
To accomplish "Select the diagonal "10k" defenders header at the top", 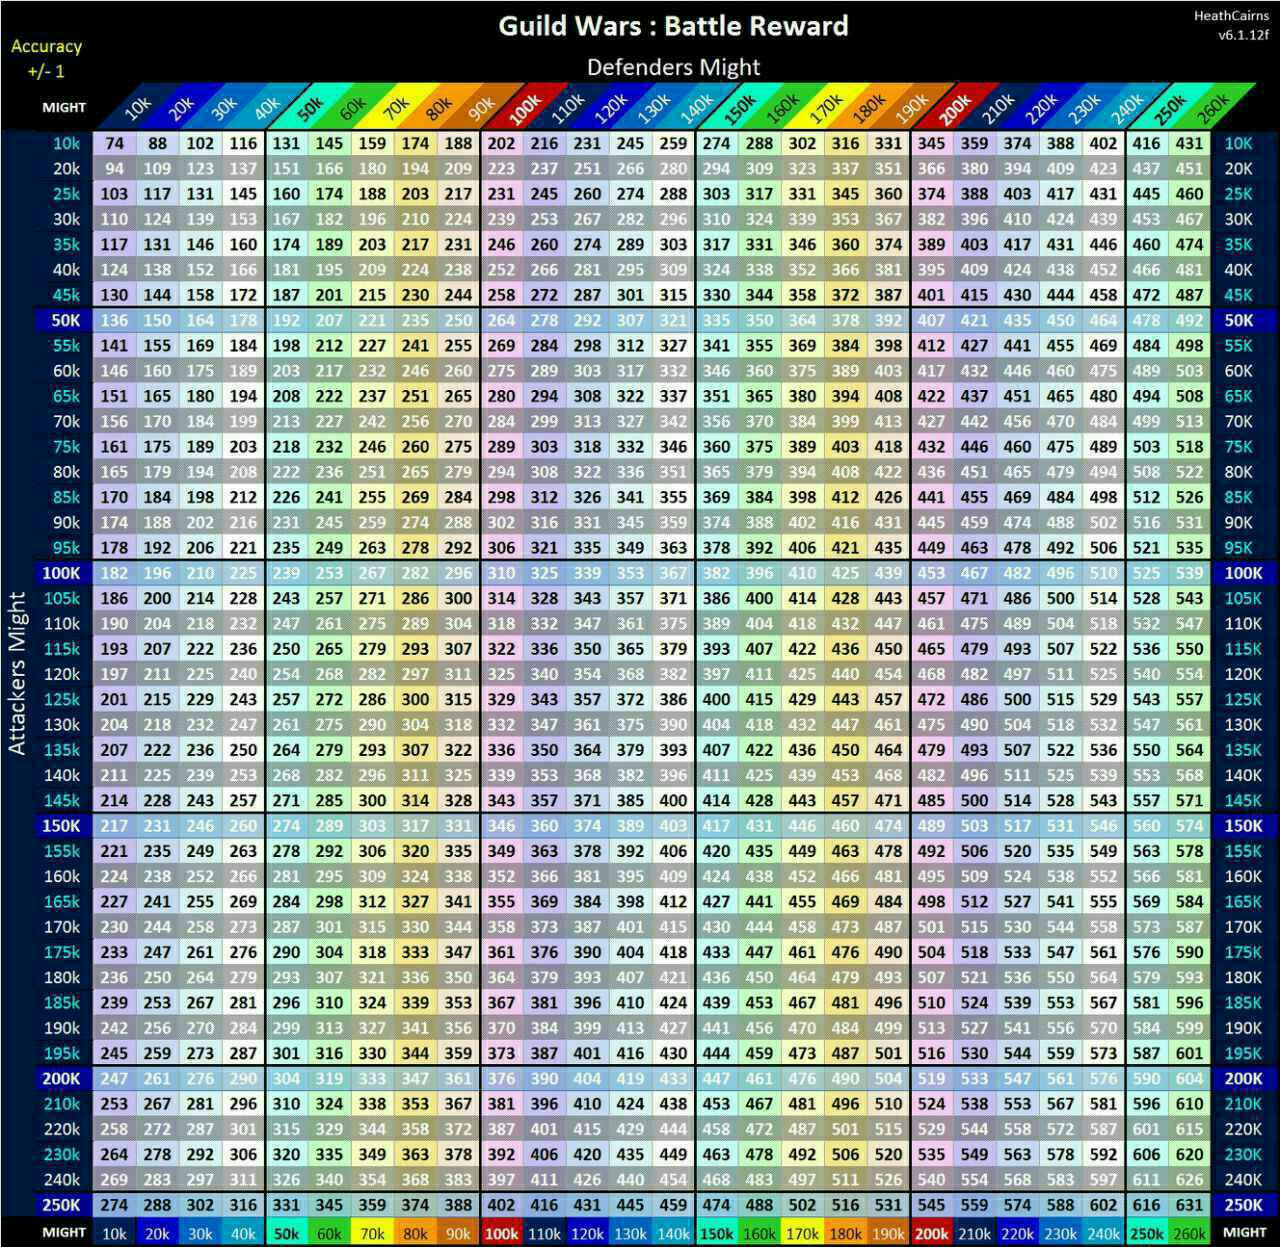I will tap(136, 108).
